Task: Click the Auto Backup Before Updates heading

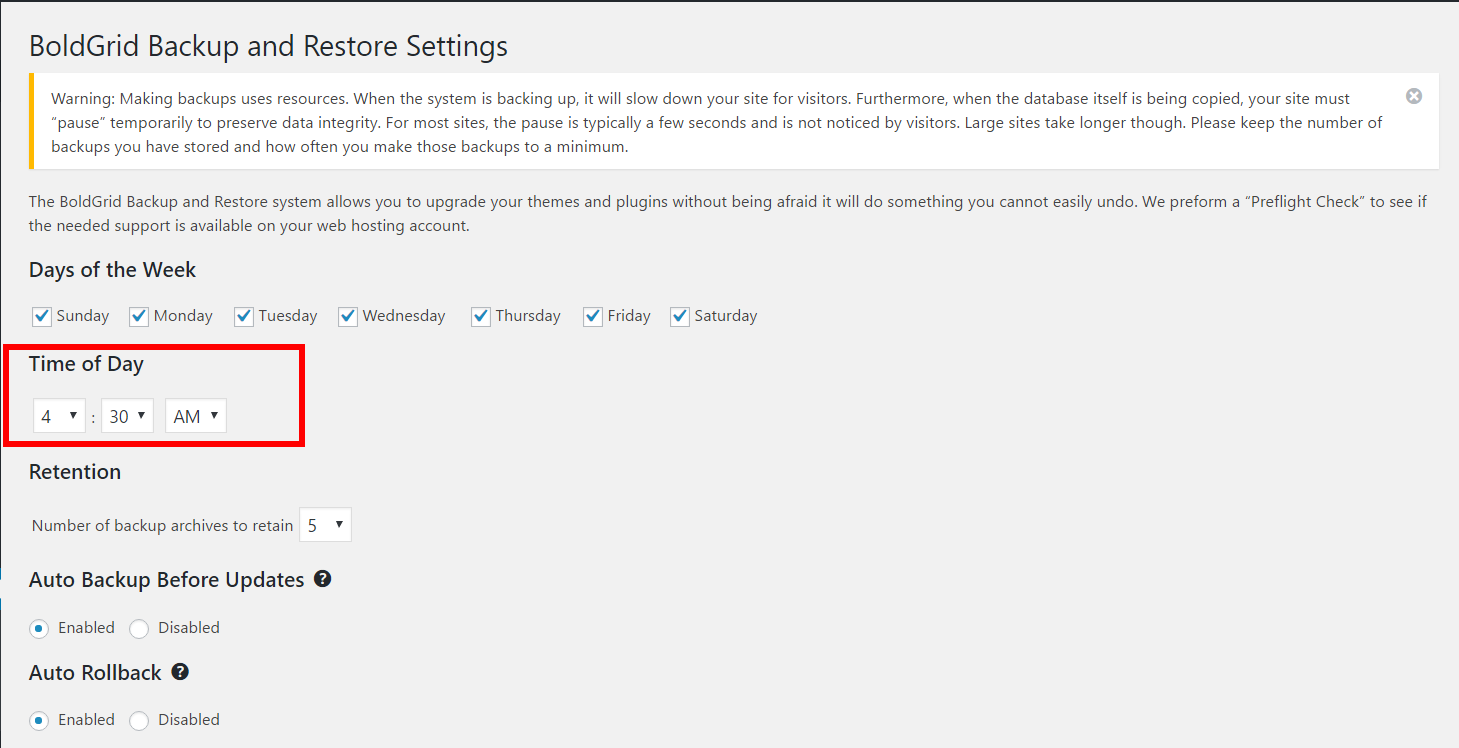Action: (167, 580)
